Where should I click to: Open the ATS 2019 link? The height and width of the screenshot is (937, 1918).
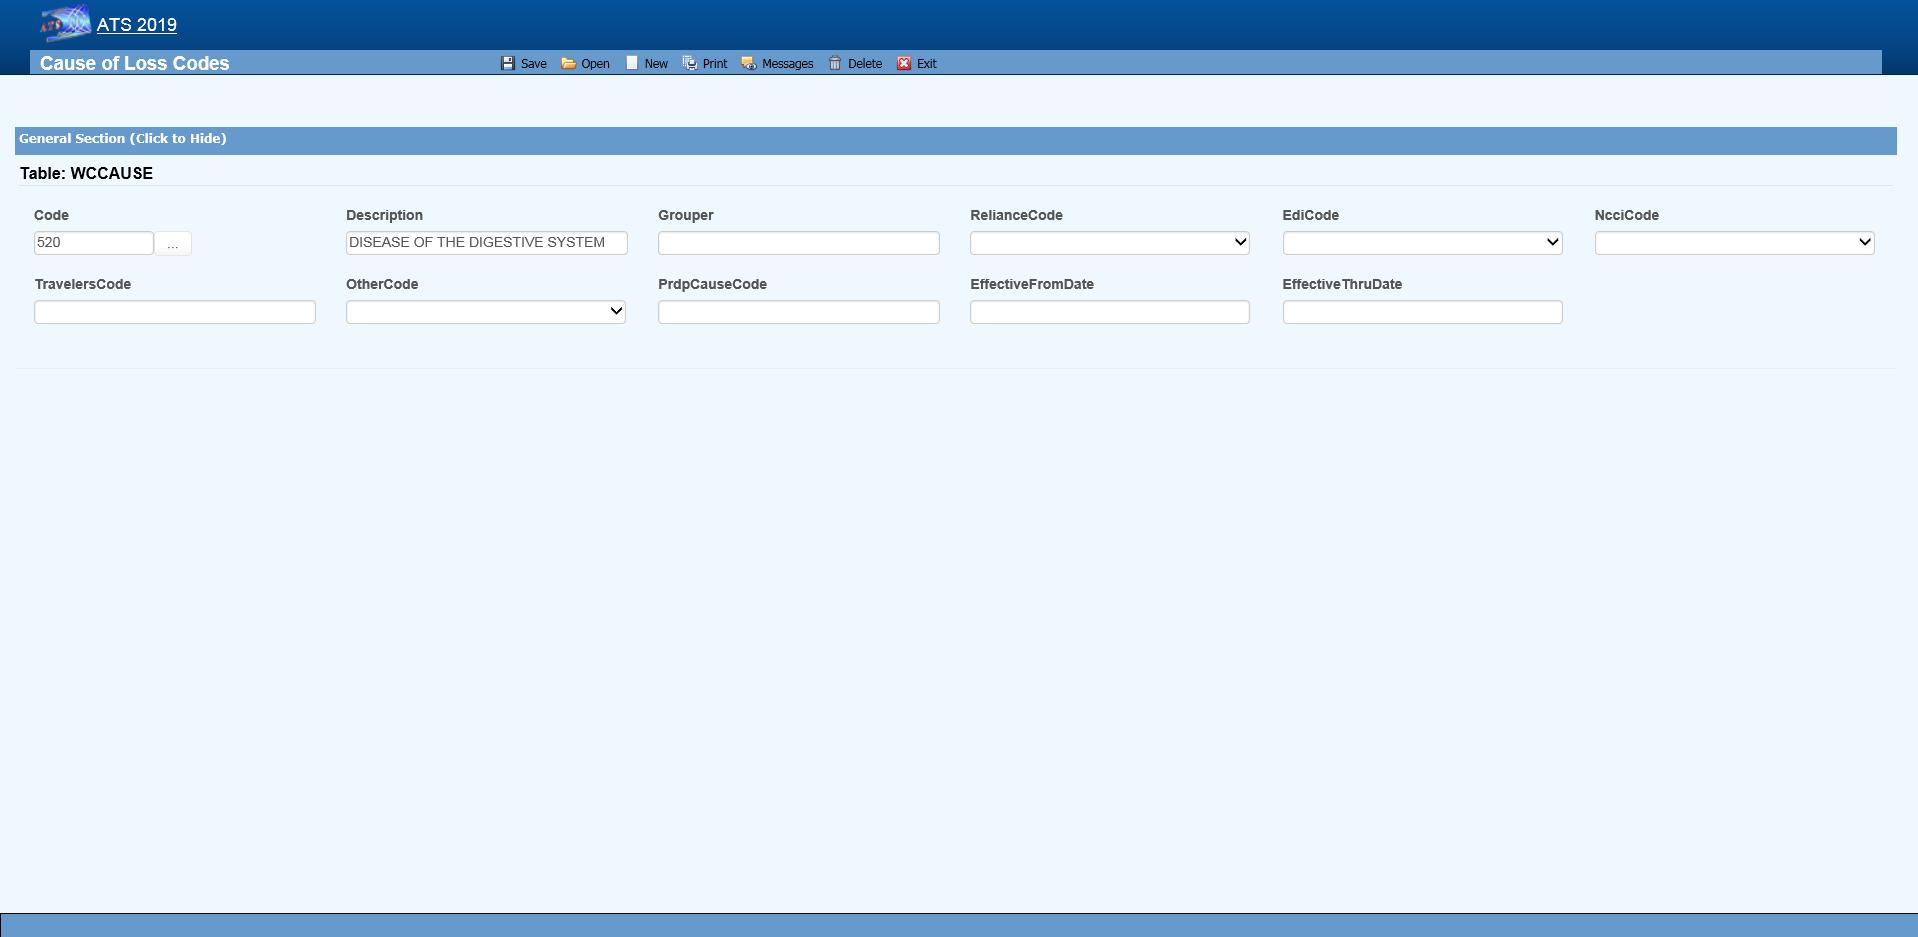[137, 25]
